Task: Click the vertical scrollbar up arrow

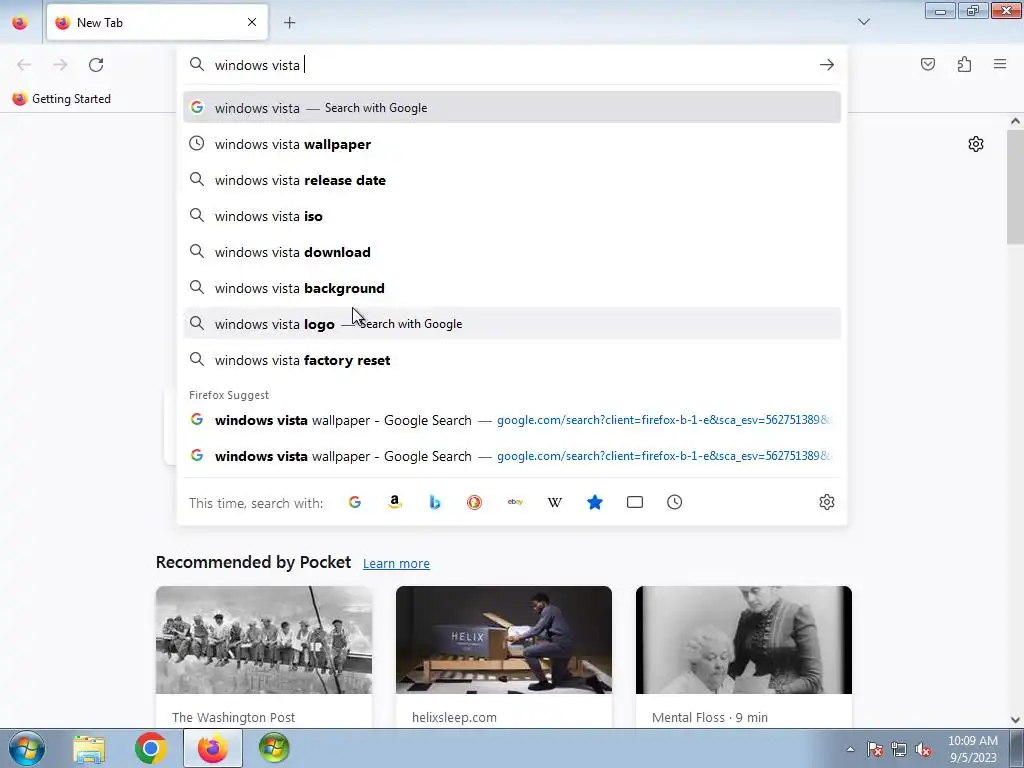Action: (1015, 121)
